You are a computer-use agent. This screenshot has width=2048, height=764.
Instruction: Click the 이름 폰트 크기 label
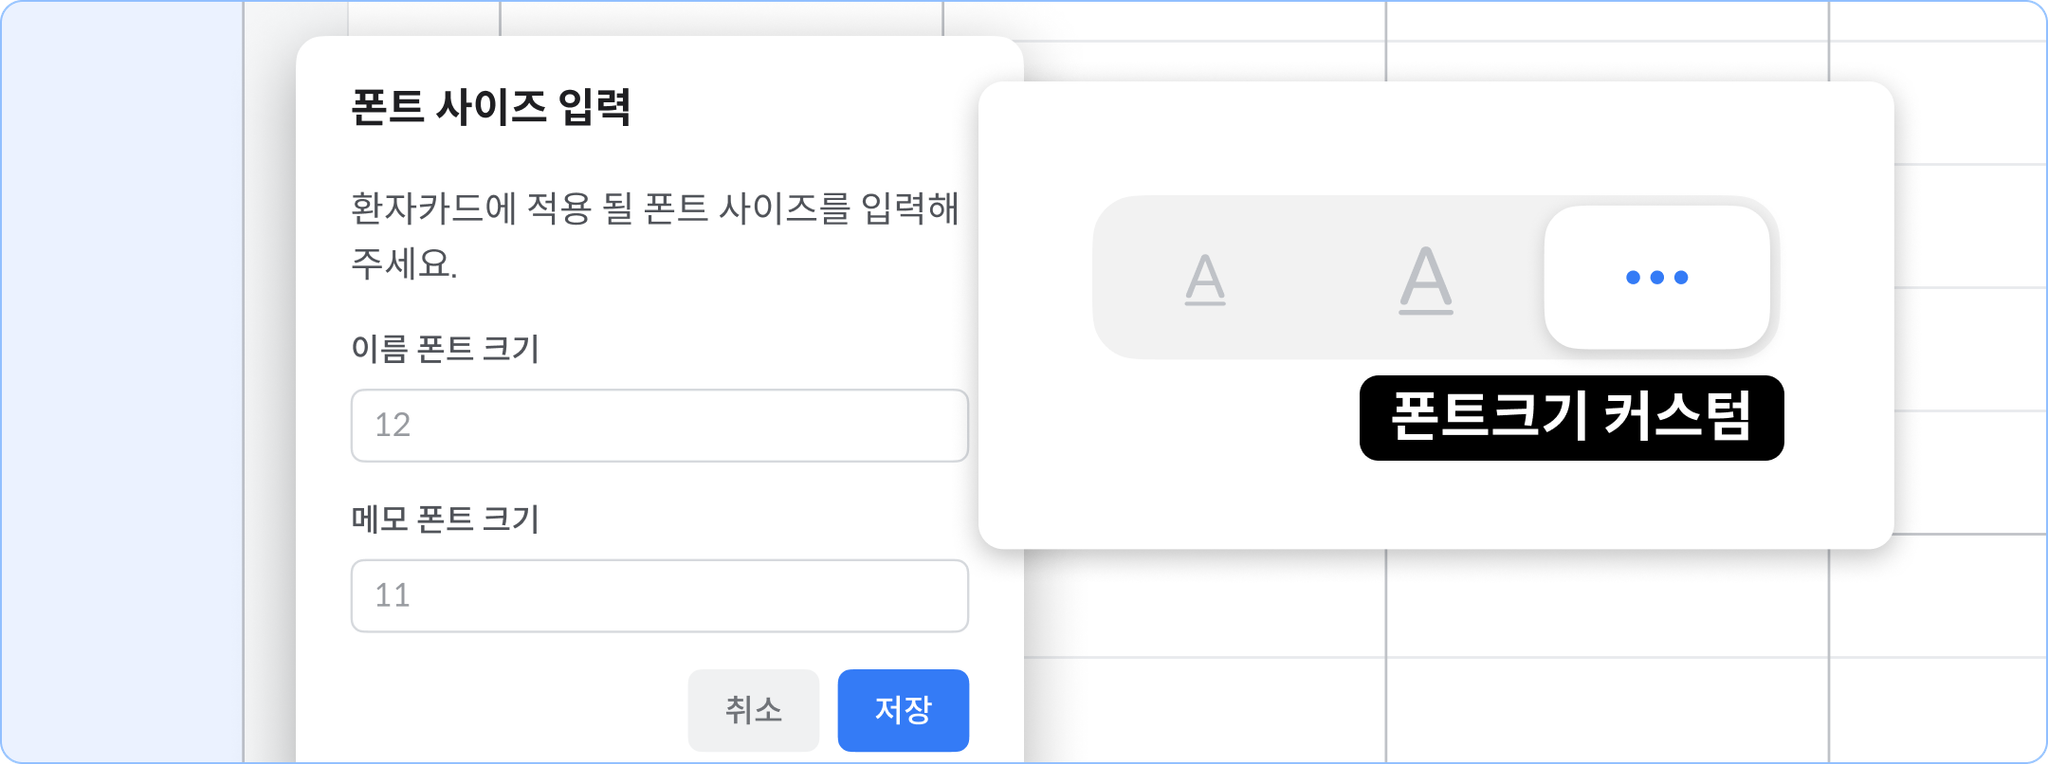(445, 349)
